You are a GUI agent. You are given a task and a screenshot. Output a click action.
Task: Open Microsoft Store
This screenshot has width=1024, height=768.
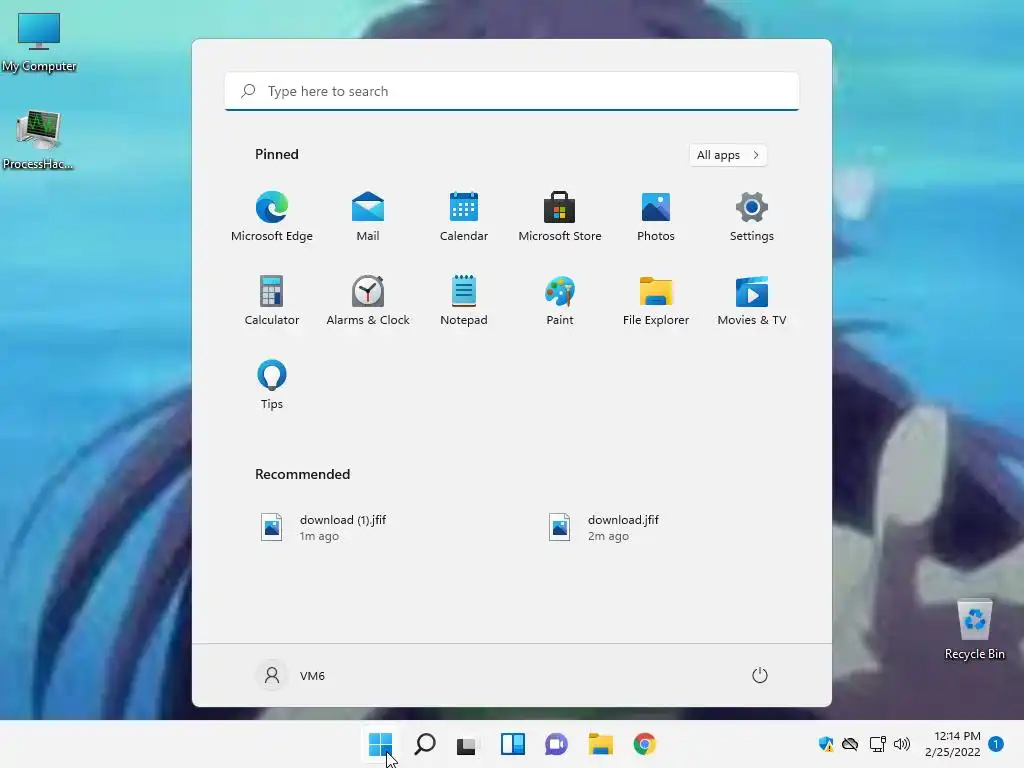pyautogui.click(x=560, y=216)
